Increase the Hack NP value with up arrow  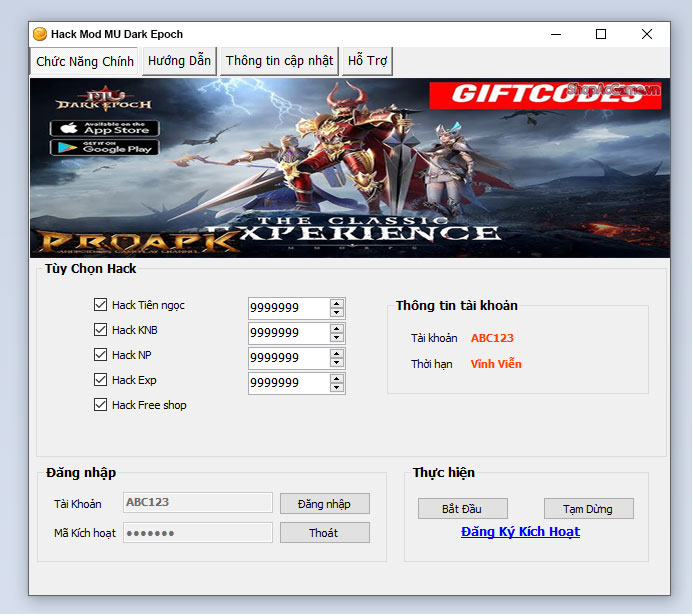tap(337, 354)
